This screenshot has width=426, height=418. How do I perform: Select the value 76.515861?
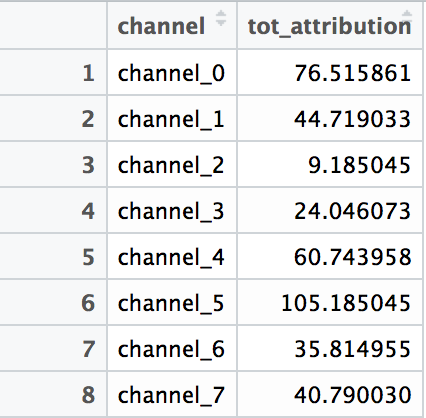tap(352, 73)
